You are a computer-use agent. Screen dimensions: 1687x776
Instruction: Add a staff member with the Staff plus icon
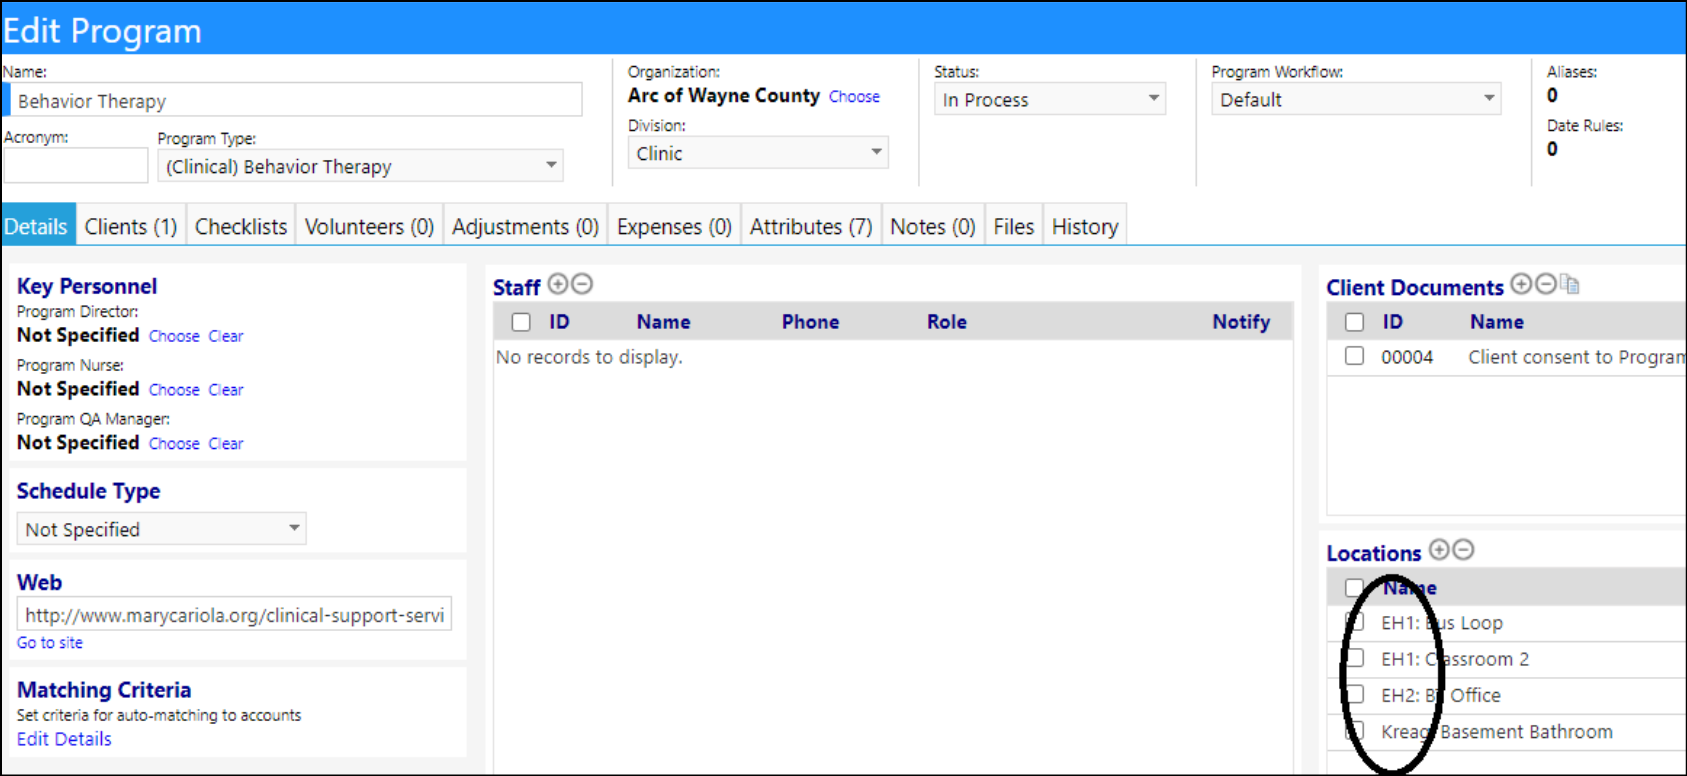557,284
